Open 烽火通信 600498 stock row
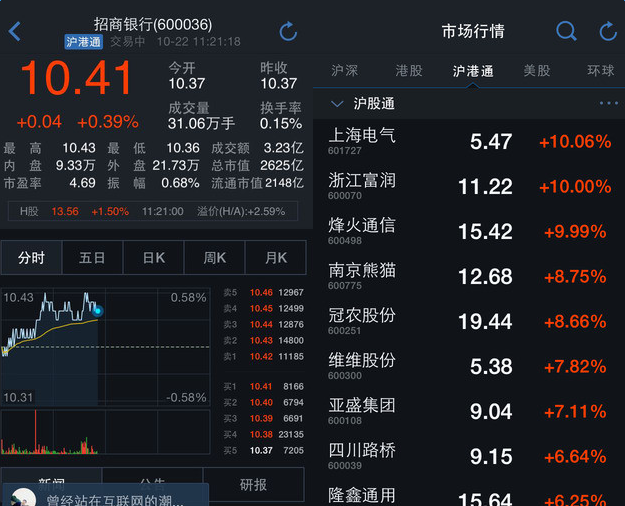Screen dimensions: 625x506 click(469, 231)
